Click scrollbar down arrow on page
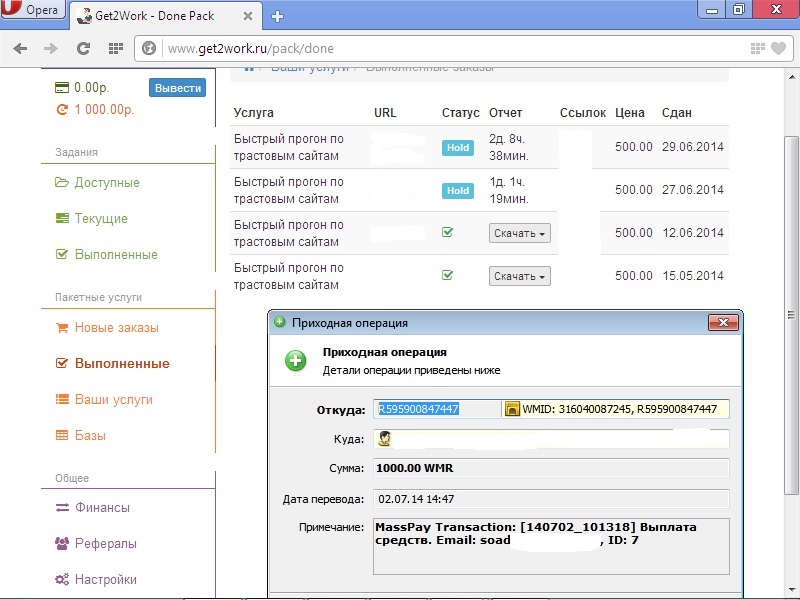The width and height of the screenshot is (800, 600). point(791,591)
